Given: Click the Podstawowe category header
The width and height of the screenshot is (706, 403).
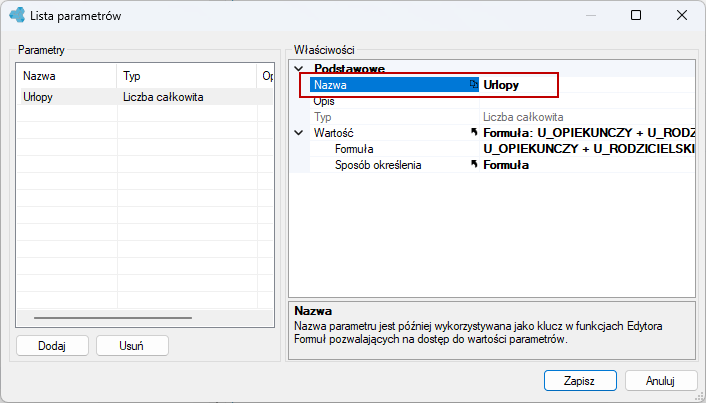Looking at the screenshot, I should point(349,69).
